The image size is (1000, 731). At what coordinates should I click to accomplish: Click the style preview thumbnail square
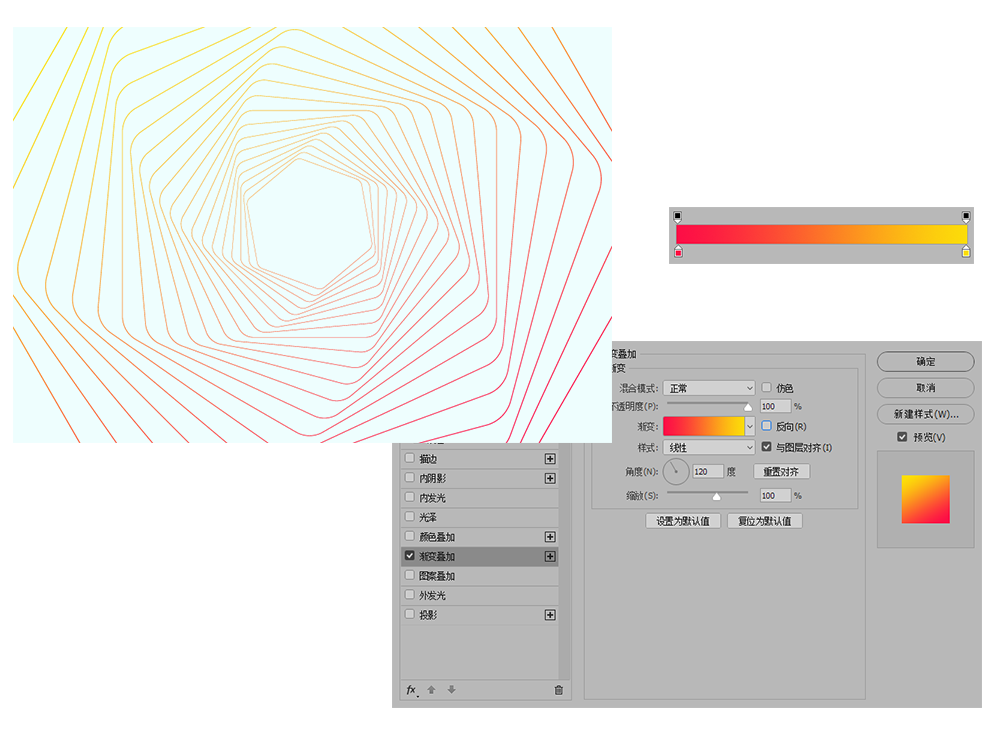coord(925,499)
